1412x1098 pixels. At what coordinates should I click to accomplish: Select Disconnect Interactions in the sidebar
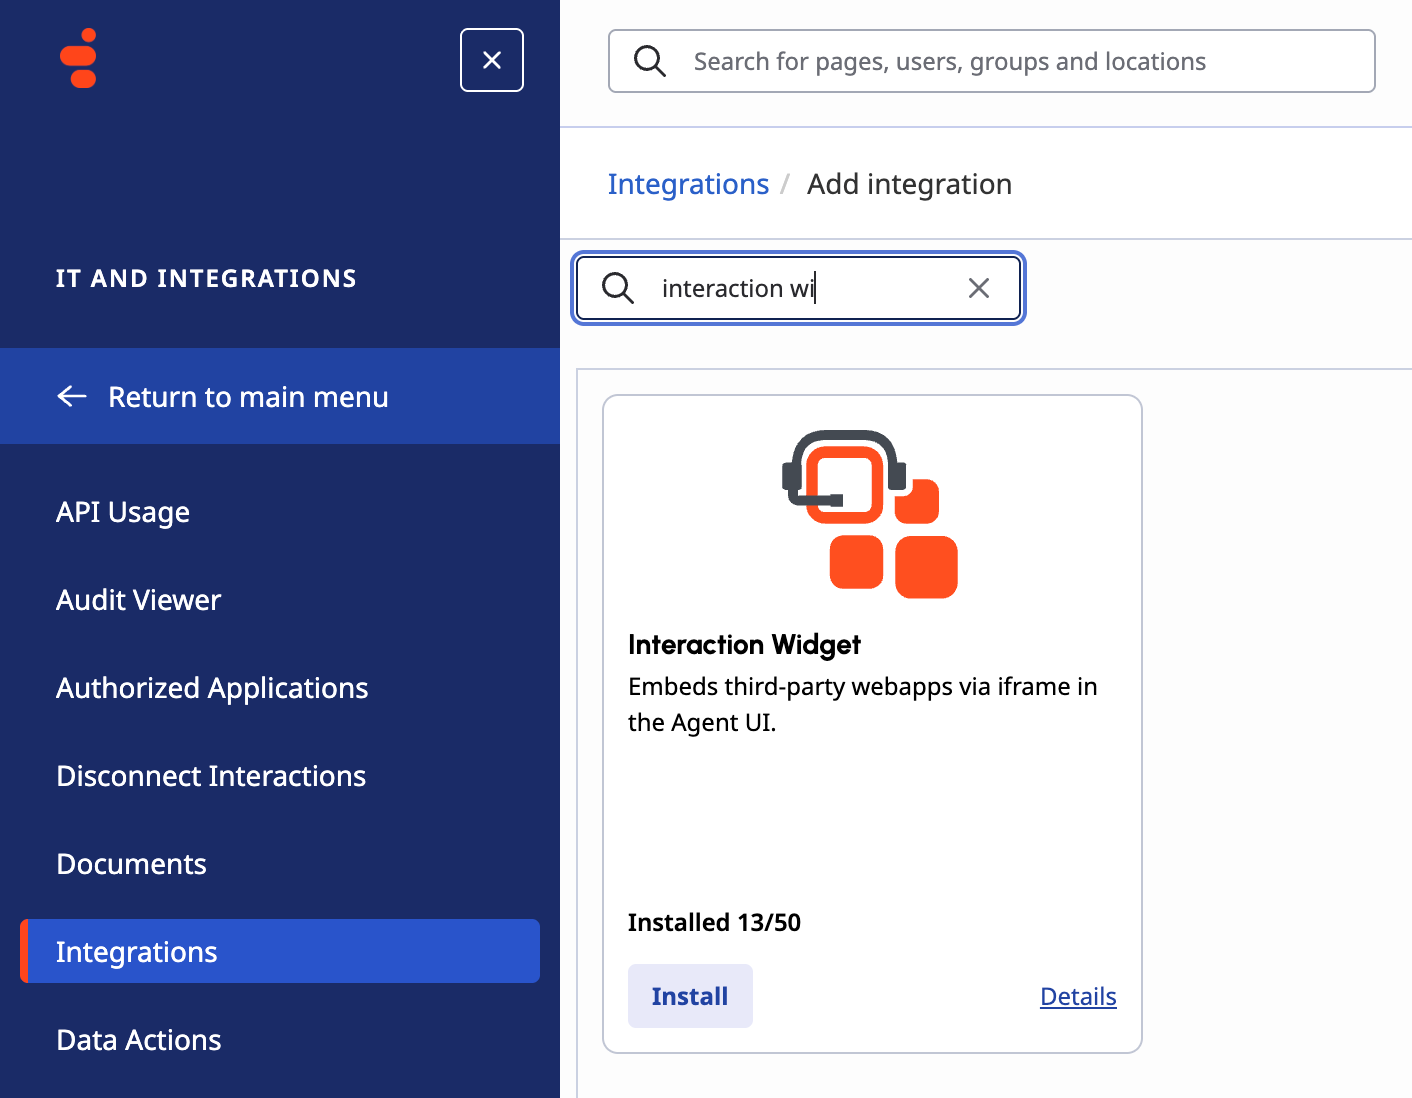click(211, 776)
